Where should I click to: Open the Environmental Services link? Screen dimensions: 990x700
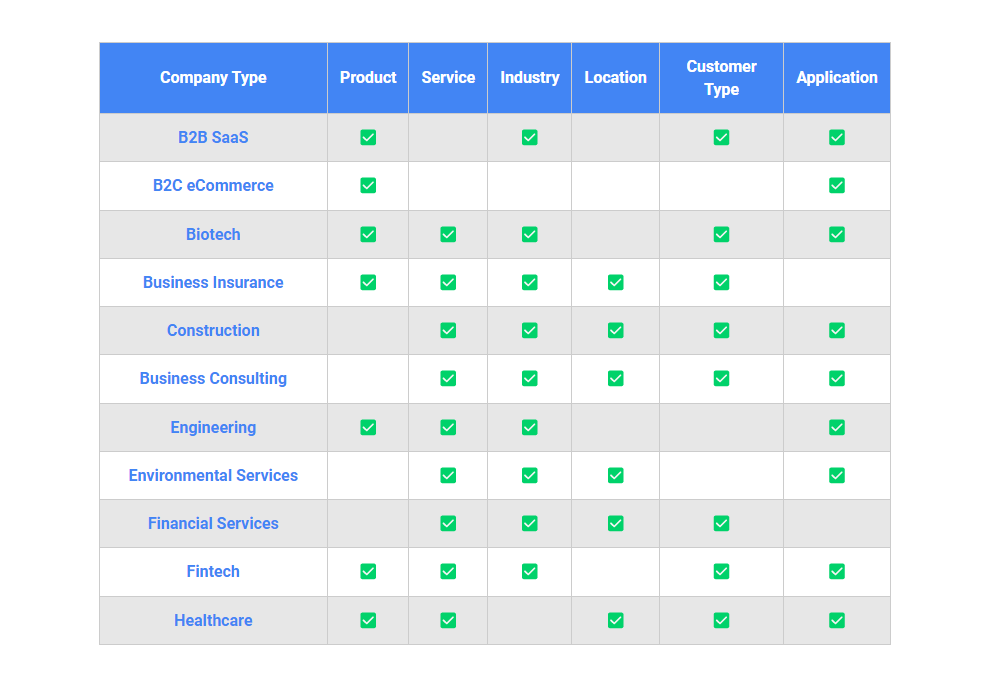[x=213, y=476]
